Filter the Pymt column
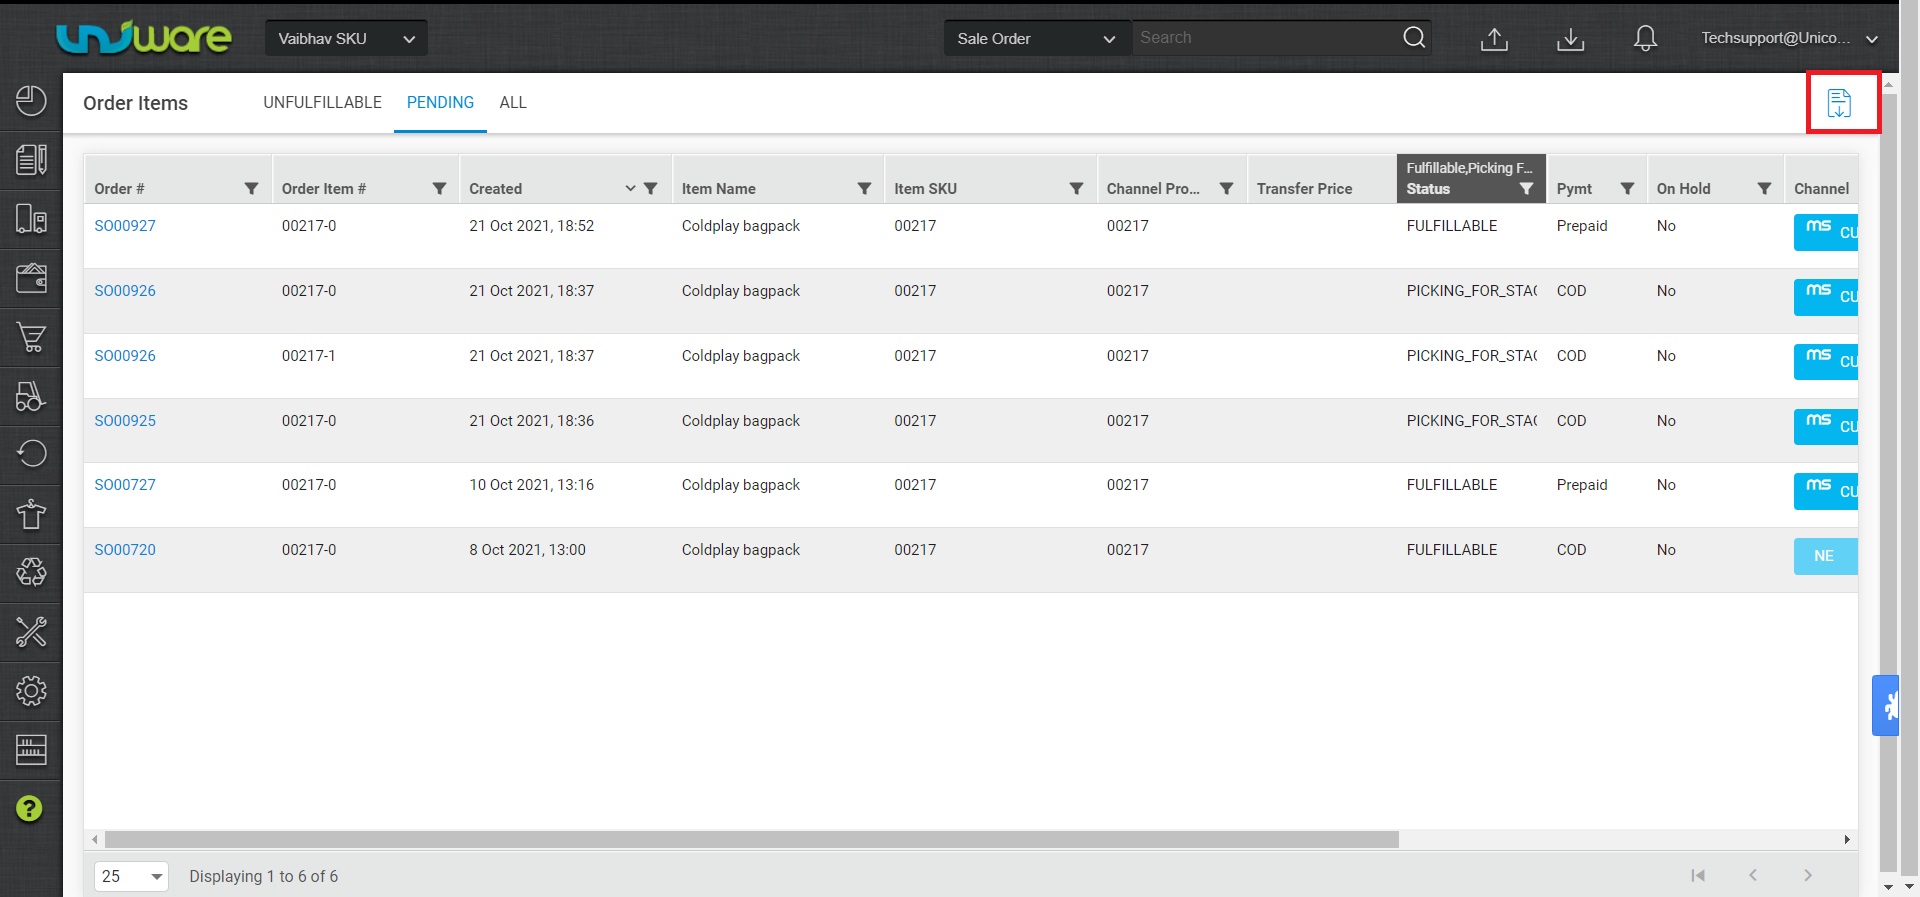1920x897 pixels. point(1627,189)
